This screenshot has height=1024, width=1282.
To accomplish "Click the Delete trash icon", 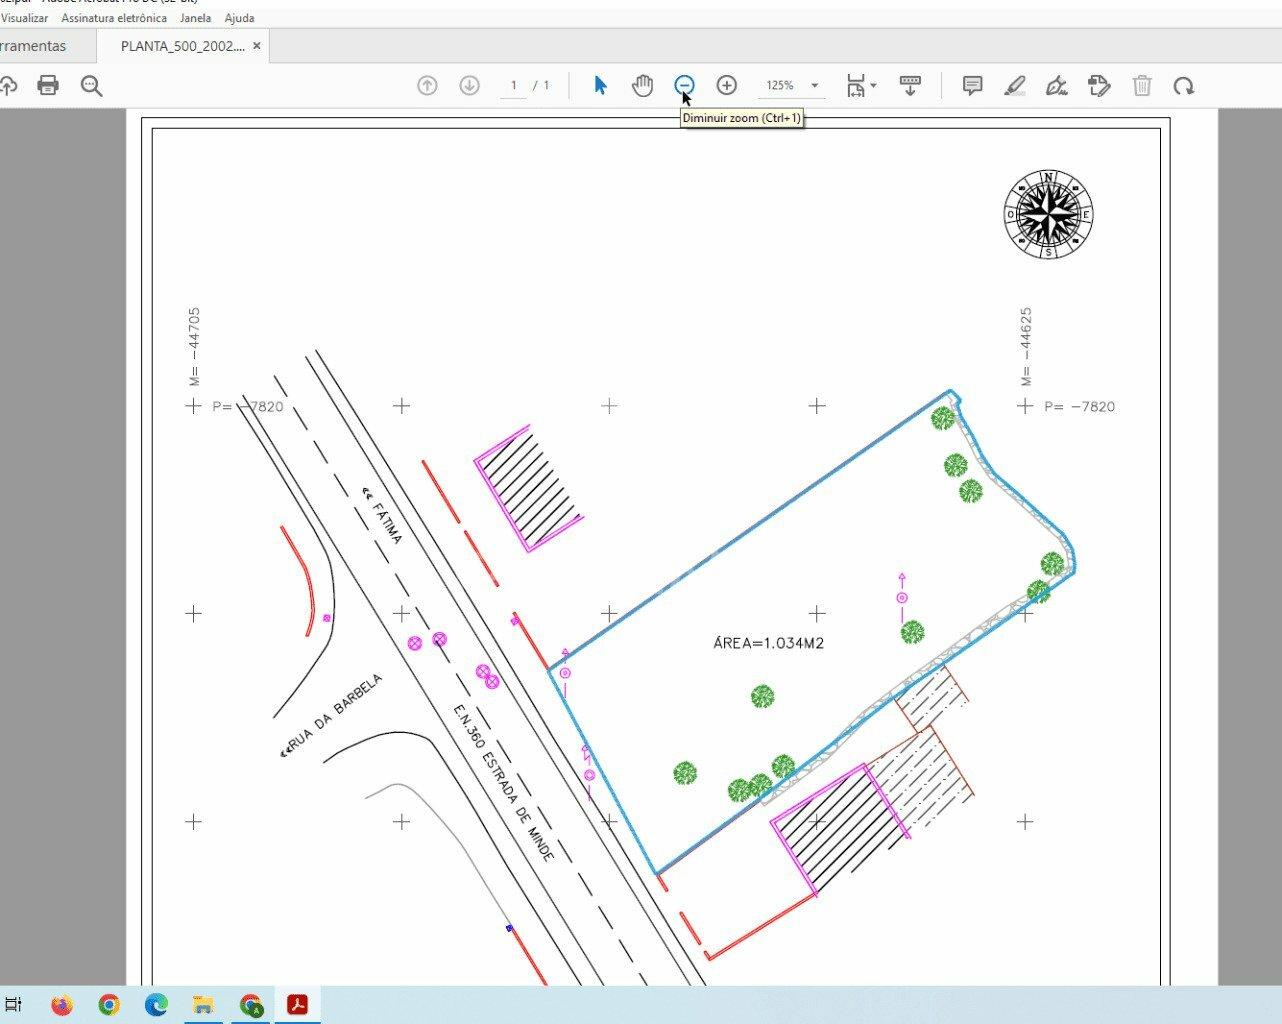I will tap(1142, 86).
